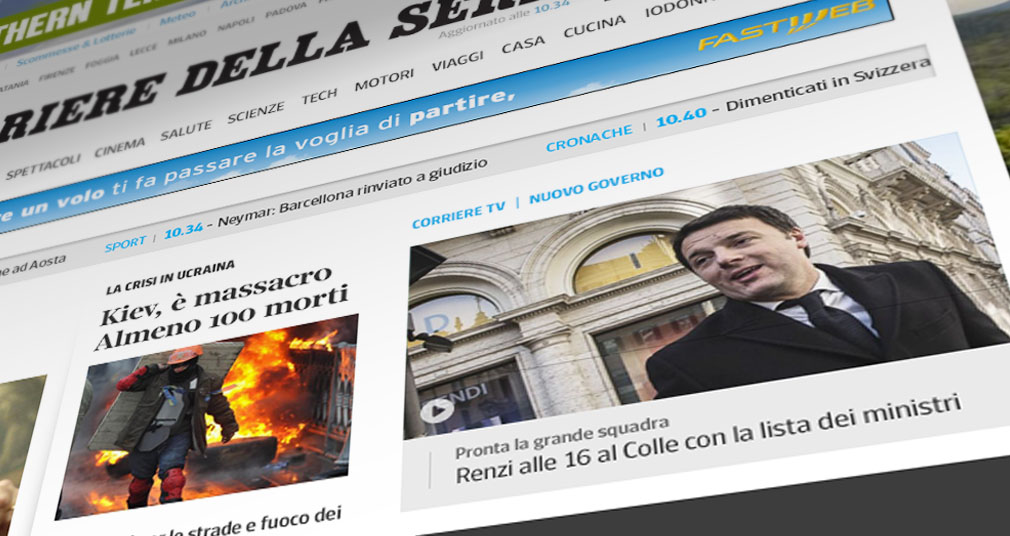Click Pronta la grande squadra subtitle
1010x536 pixels.
562,438
